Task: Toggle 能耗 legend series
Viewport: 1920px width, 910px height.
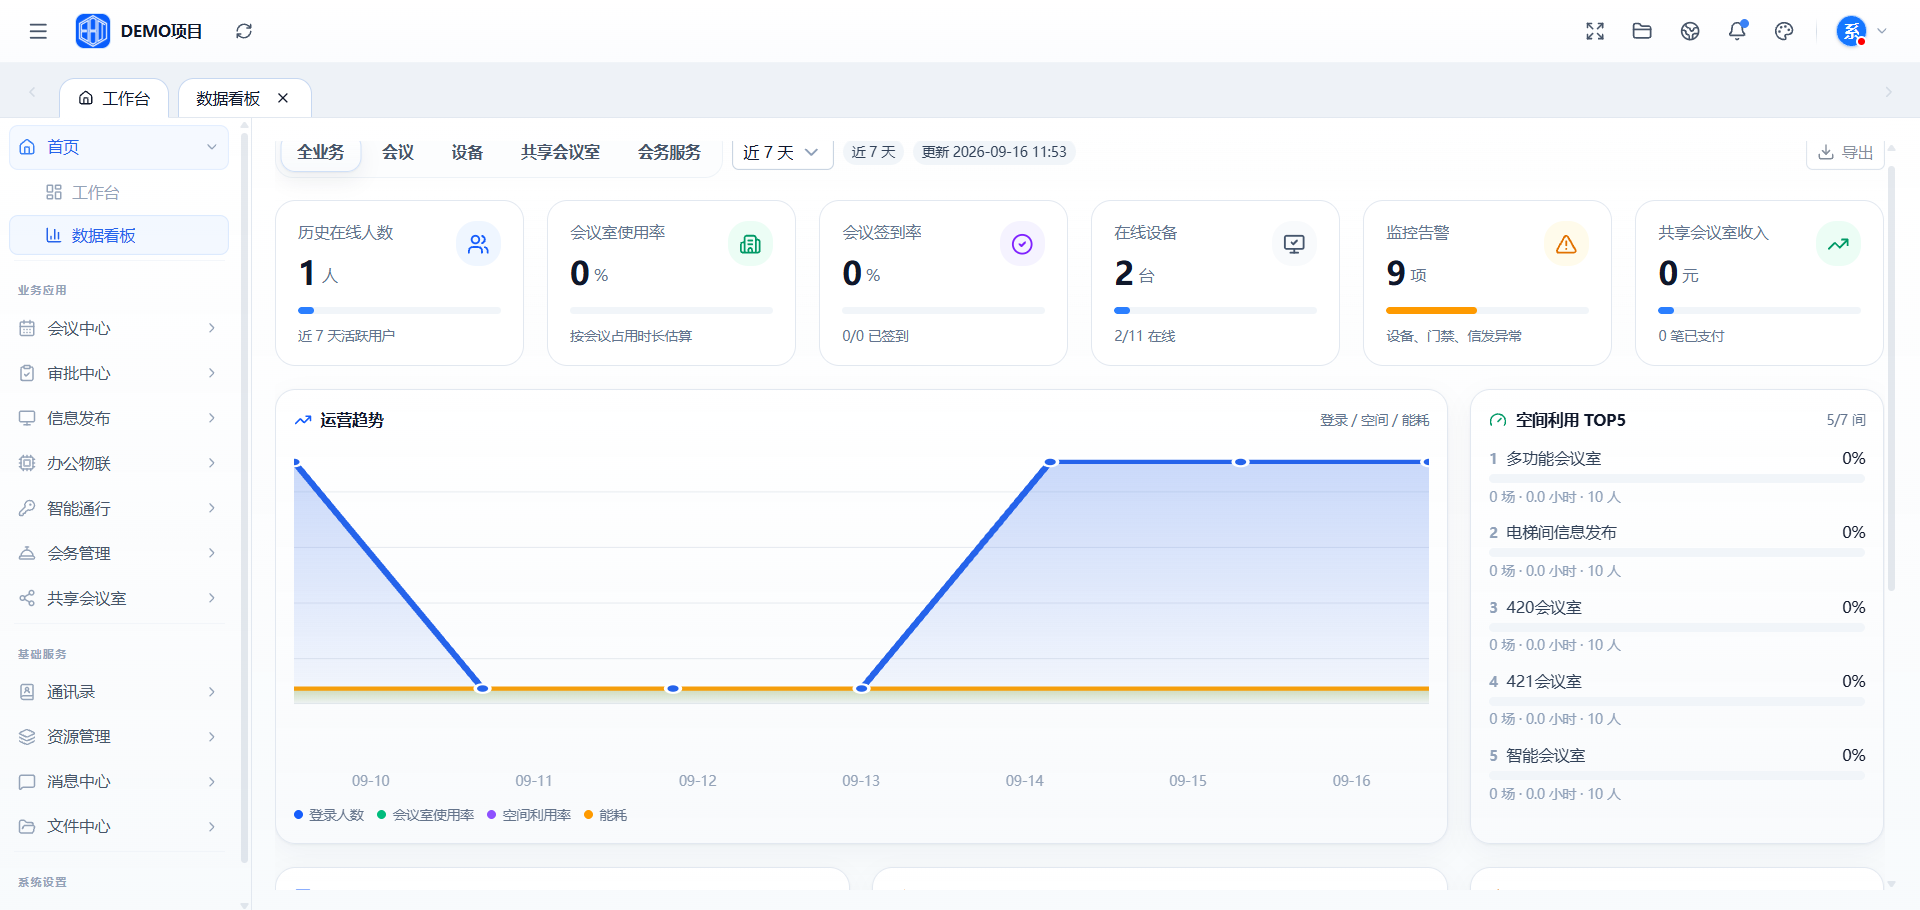Action: pos(605,815)
